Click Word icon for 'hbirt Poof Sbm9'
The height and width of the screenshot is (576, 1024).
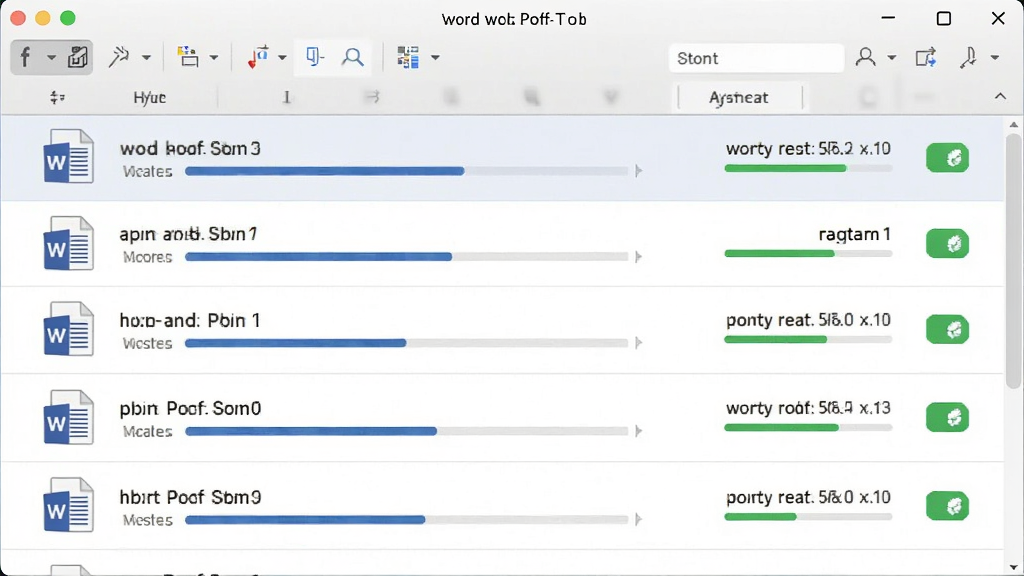68,505
